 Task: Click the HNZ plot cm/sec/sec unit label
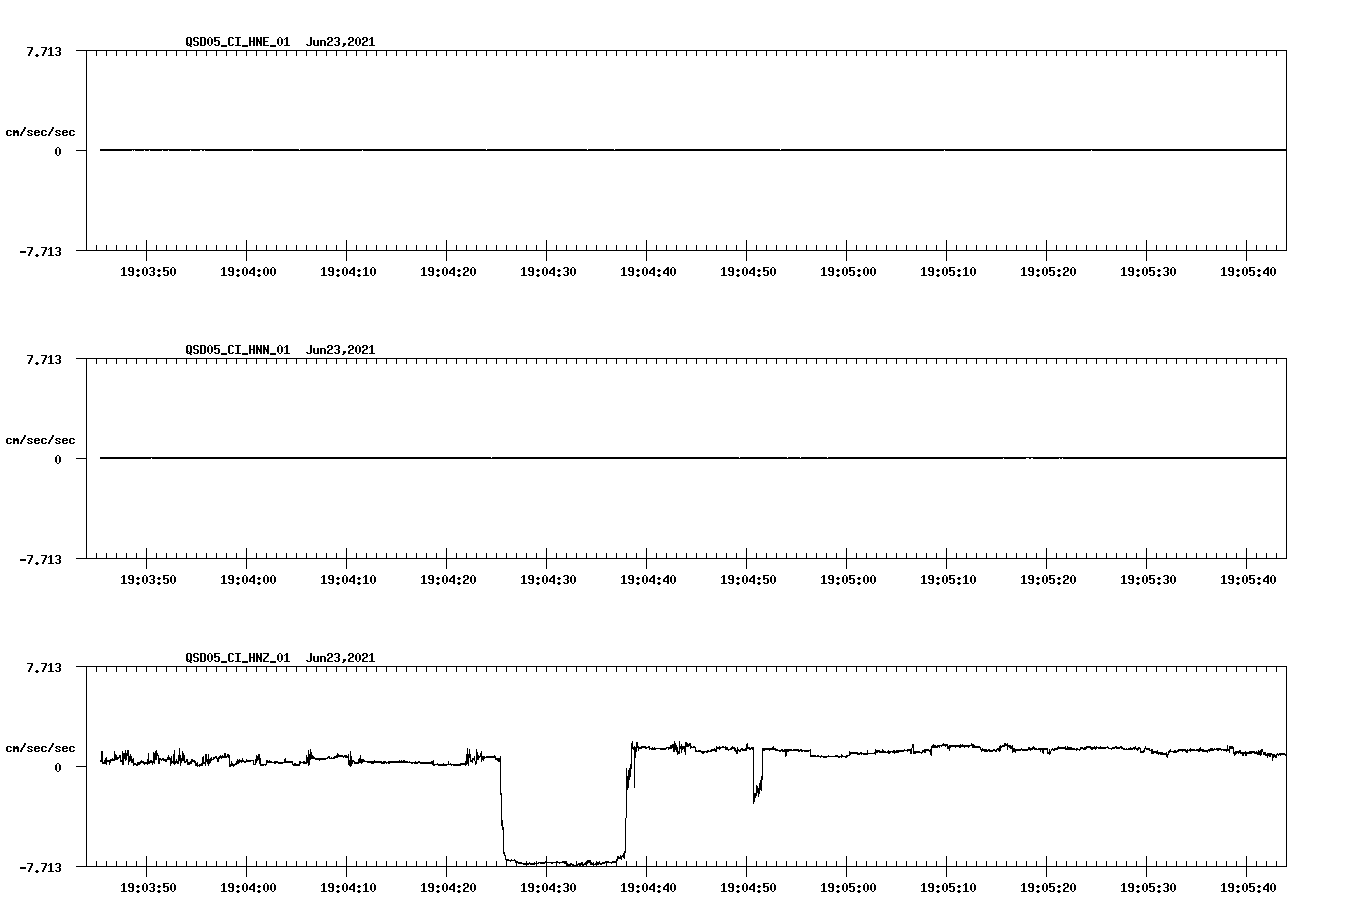coord(40,748)
